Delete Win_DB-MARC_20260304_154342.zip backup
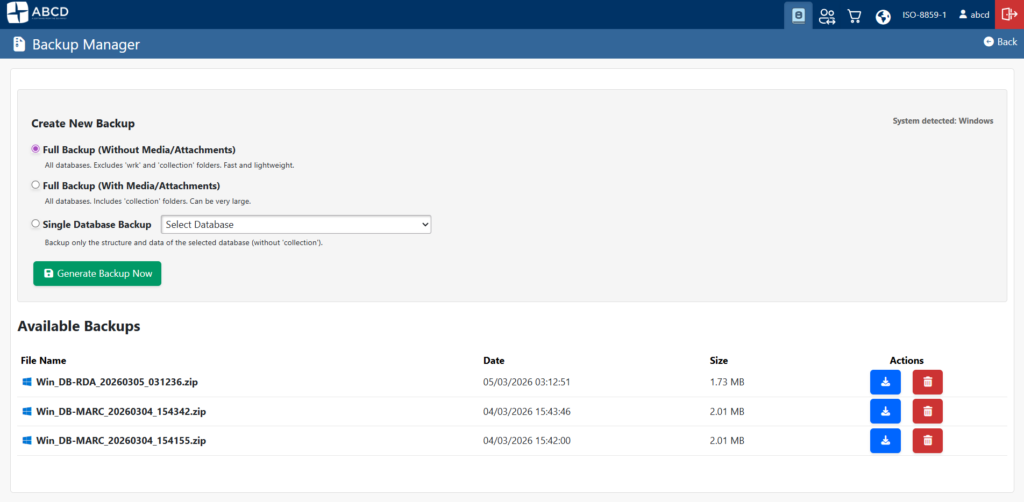1024x502 pixels. click(x=927, y=411)
